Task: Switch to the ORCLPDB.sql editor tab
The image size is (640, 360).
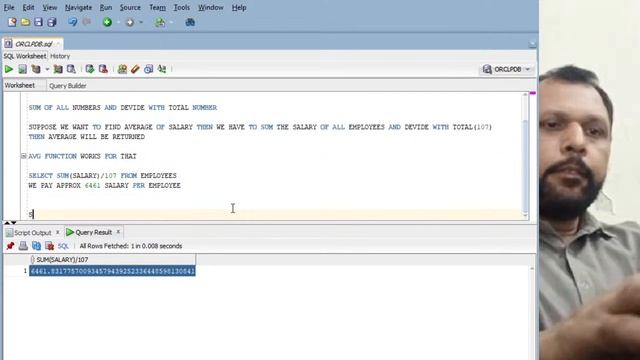Action: 33,44
